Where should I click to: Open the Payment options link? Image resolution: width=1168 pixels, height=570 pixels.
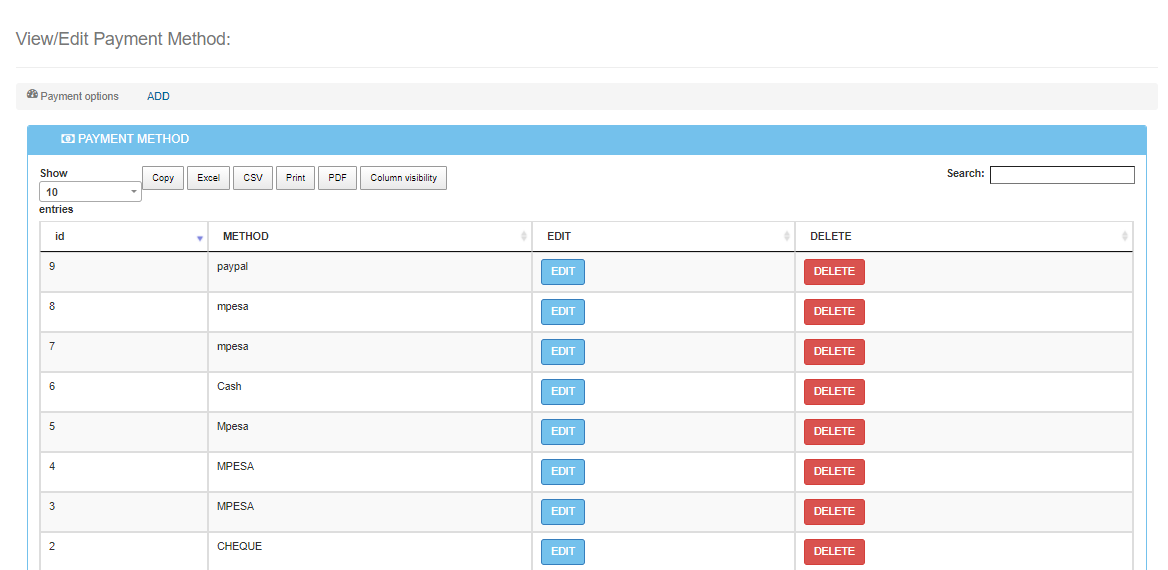[79, 97]
